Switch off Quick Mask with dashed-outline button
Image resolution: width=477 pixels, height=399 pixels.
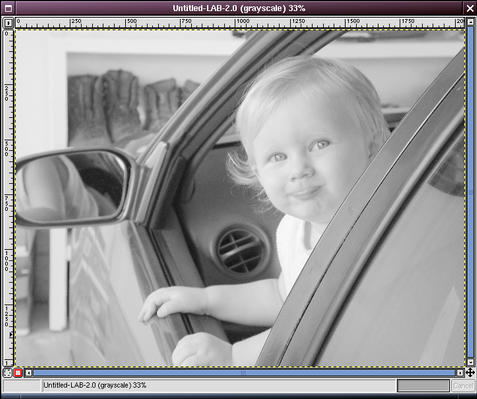(x=7, y=373)
